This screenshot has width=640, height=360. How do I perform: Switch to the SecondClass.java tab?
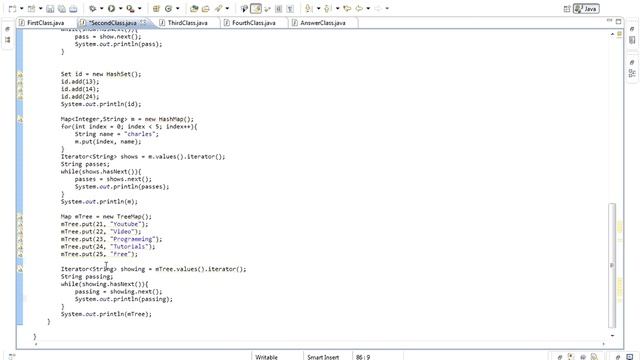[113, 23]
